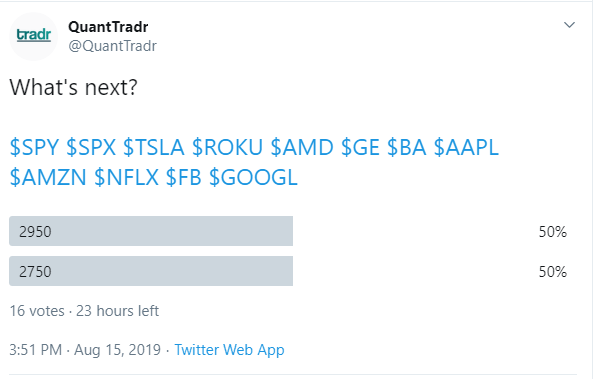
Task: Open the $AMZN cashtag
Action: 48,177
